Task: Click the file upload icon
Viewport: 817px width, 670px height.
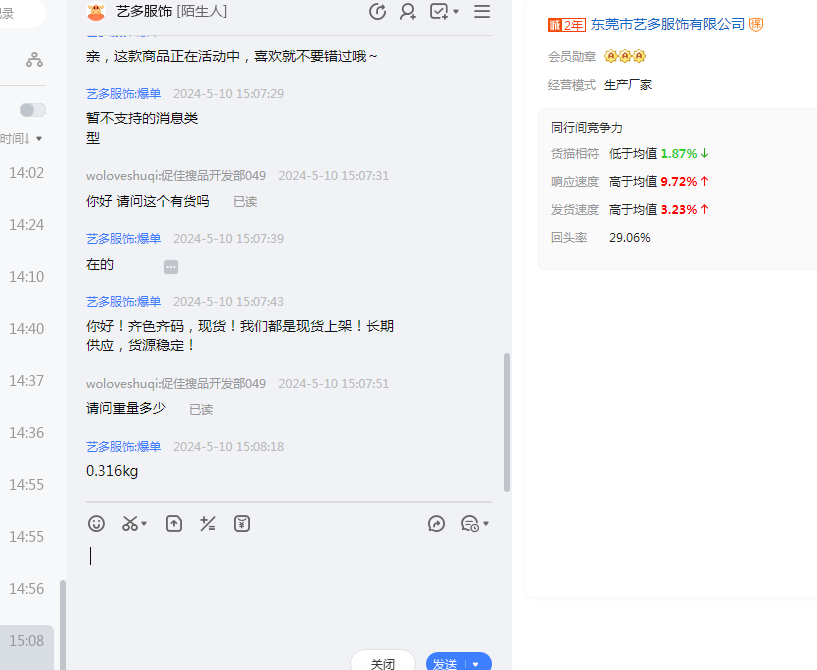Action: point(174,523)
